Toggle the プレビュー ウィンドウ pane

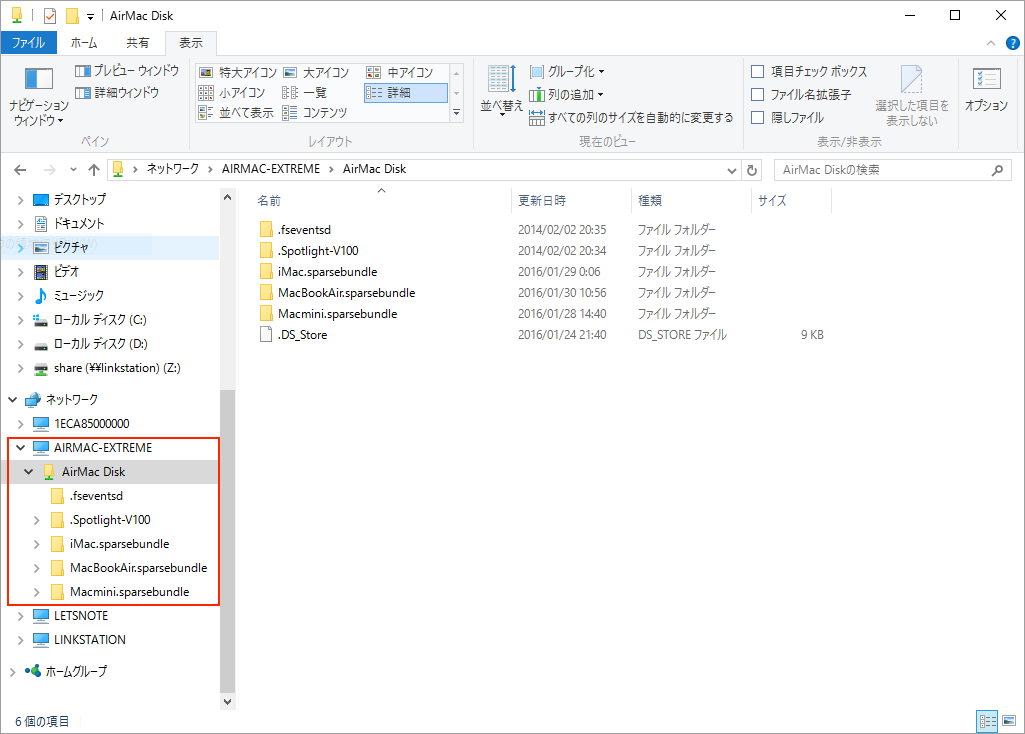[127, 71]
